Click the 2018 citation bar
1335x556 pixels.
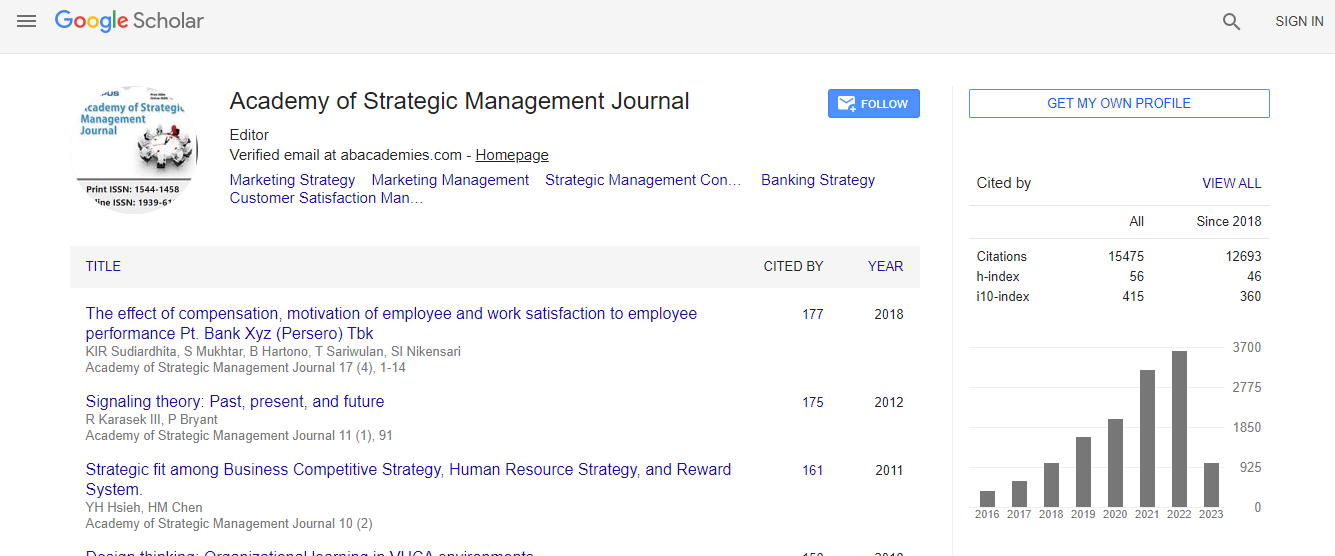click(1051, 485)
